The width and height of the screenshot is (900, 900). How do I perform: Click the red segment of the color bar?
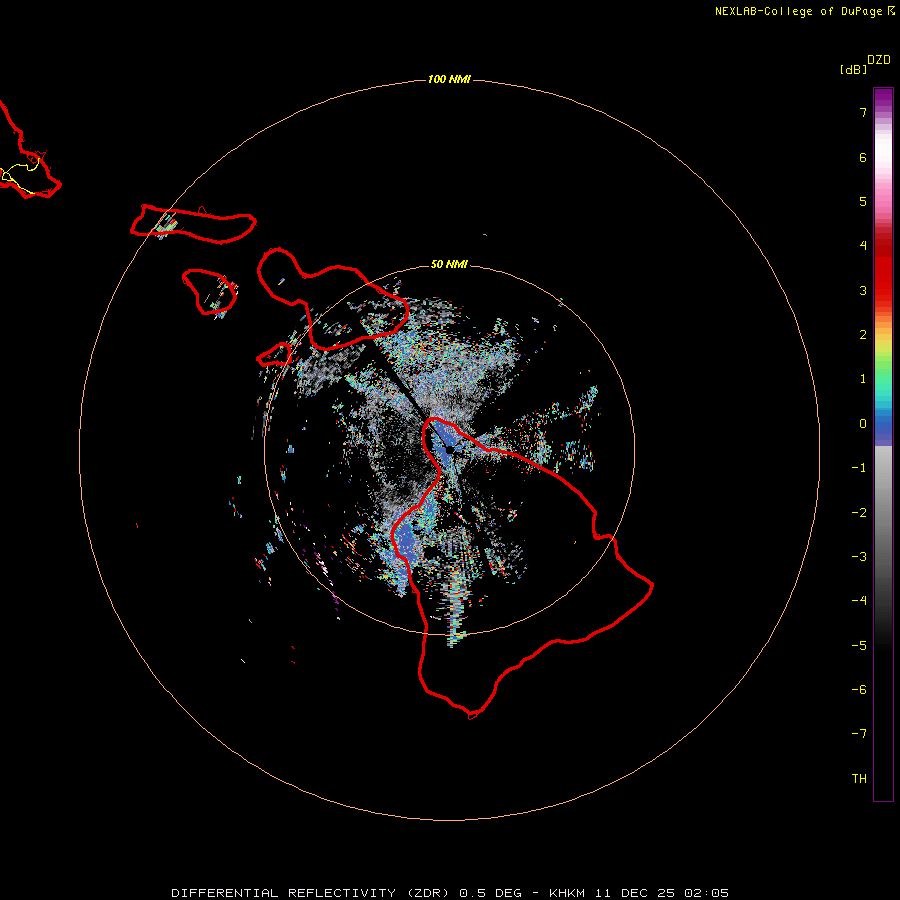click(x=883, y=270)
